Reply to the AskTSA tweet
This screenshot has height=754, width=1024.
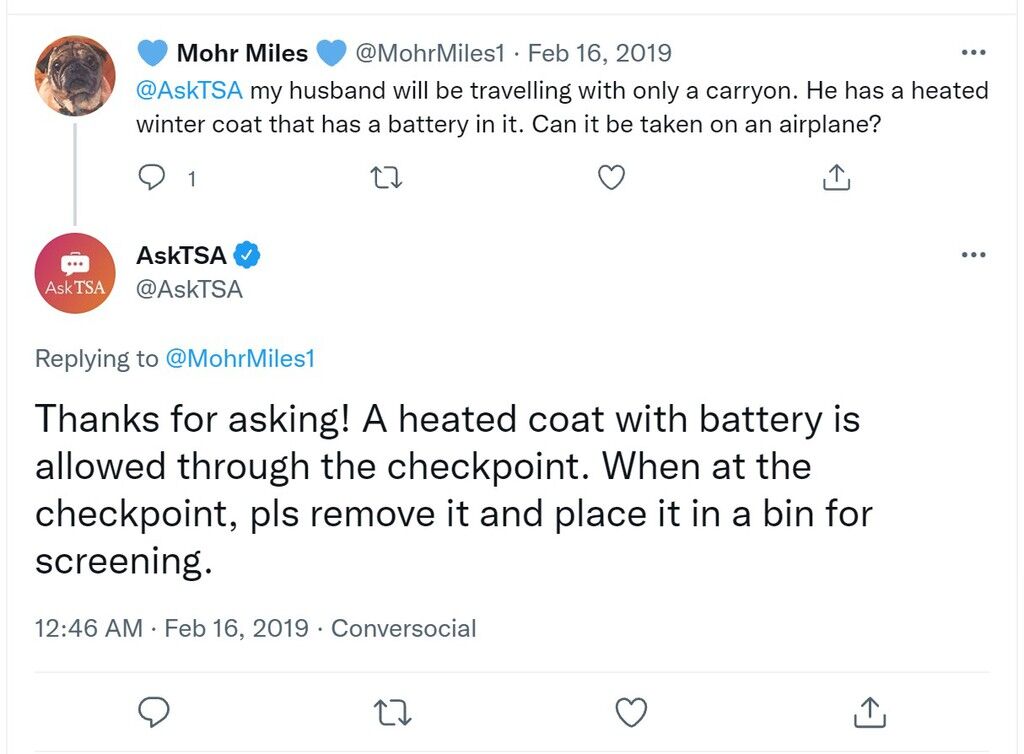[154, 712]
